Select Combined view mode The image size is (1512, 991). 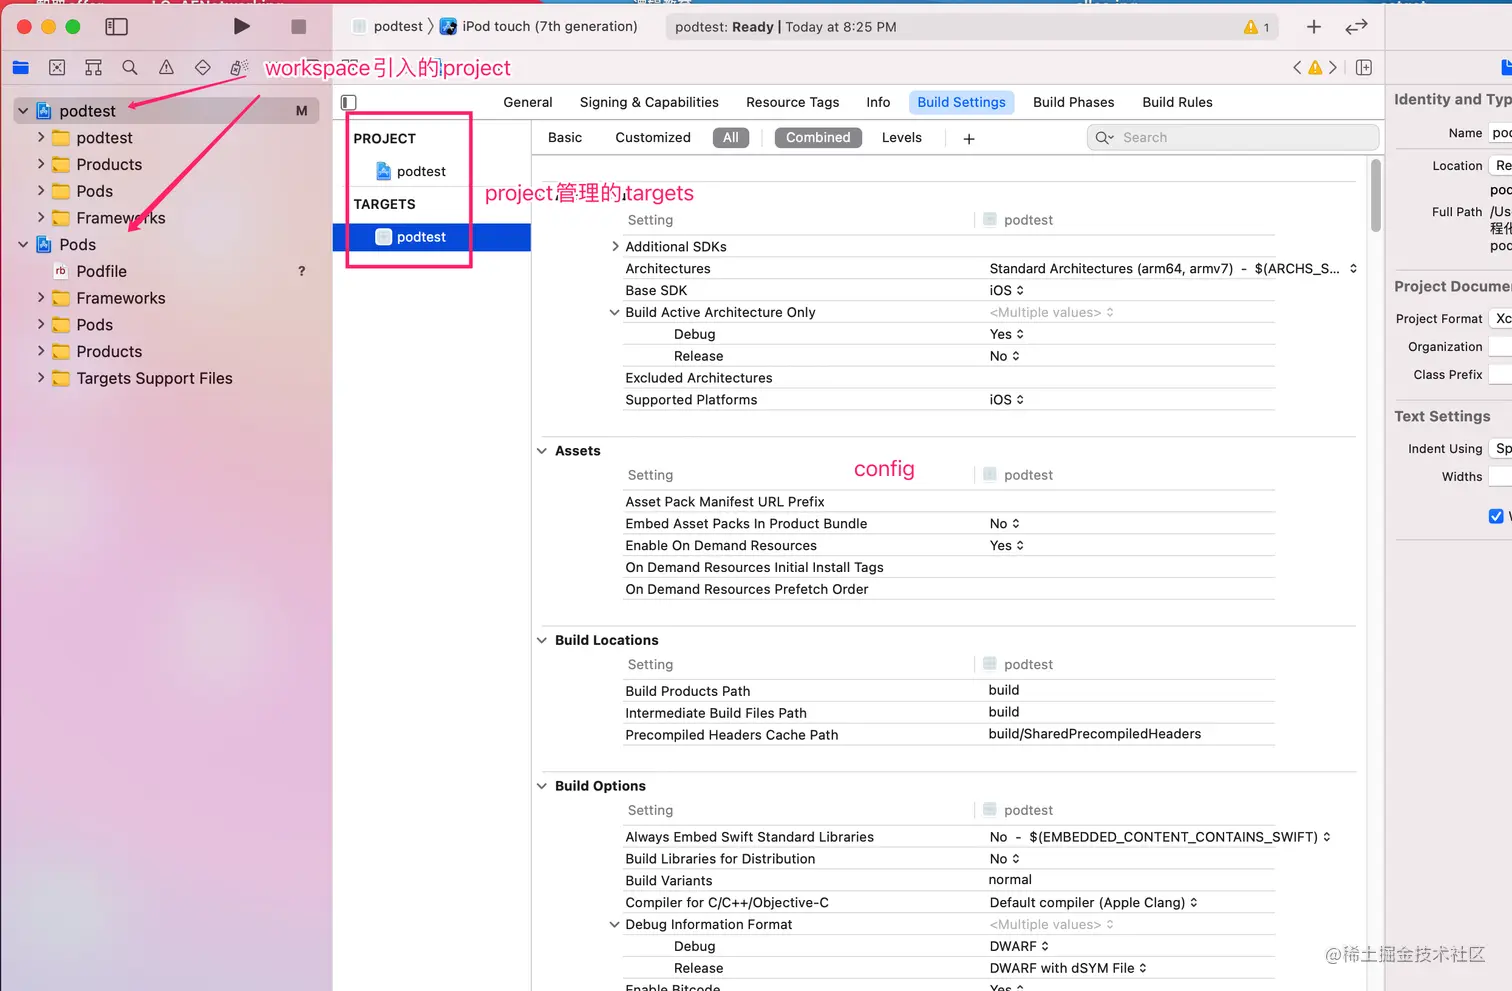coord(818,137)
